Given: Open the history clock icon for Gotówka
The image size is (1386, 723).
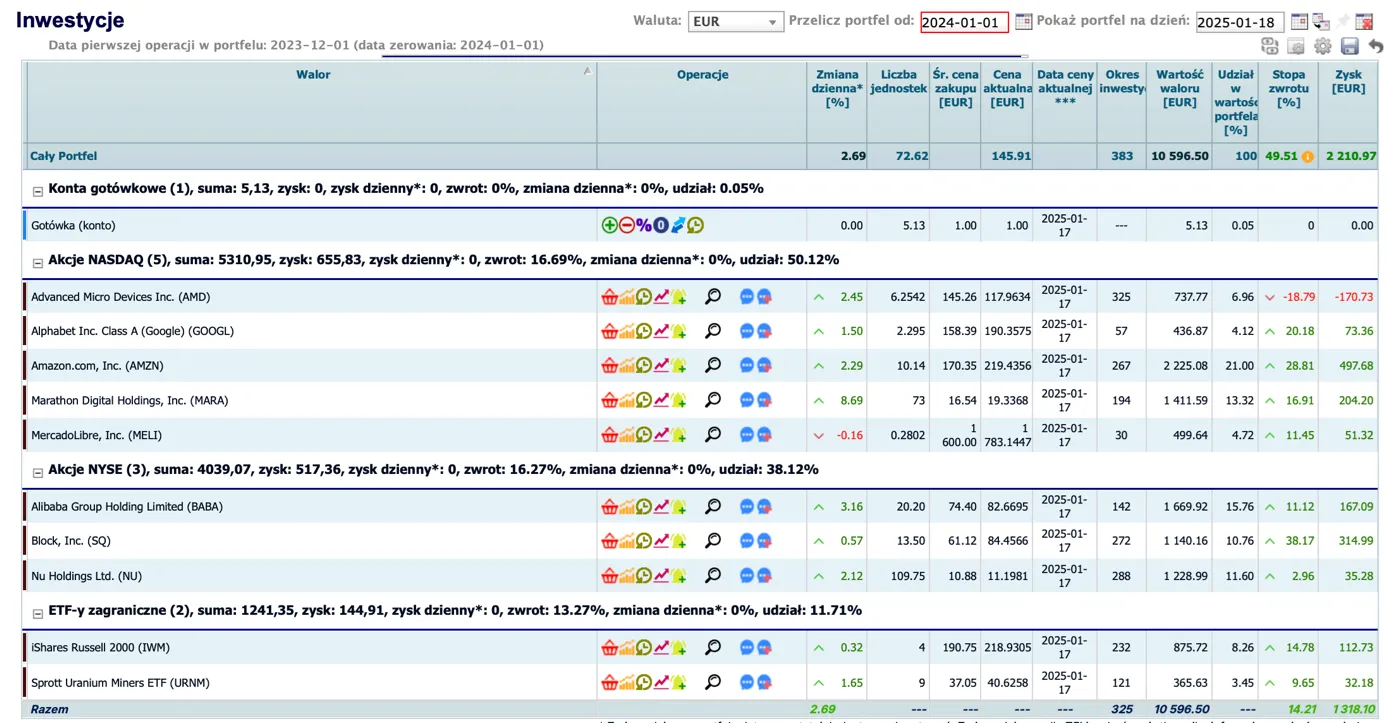Looking at the screenshot, I should click(695, 225).
